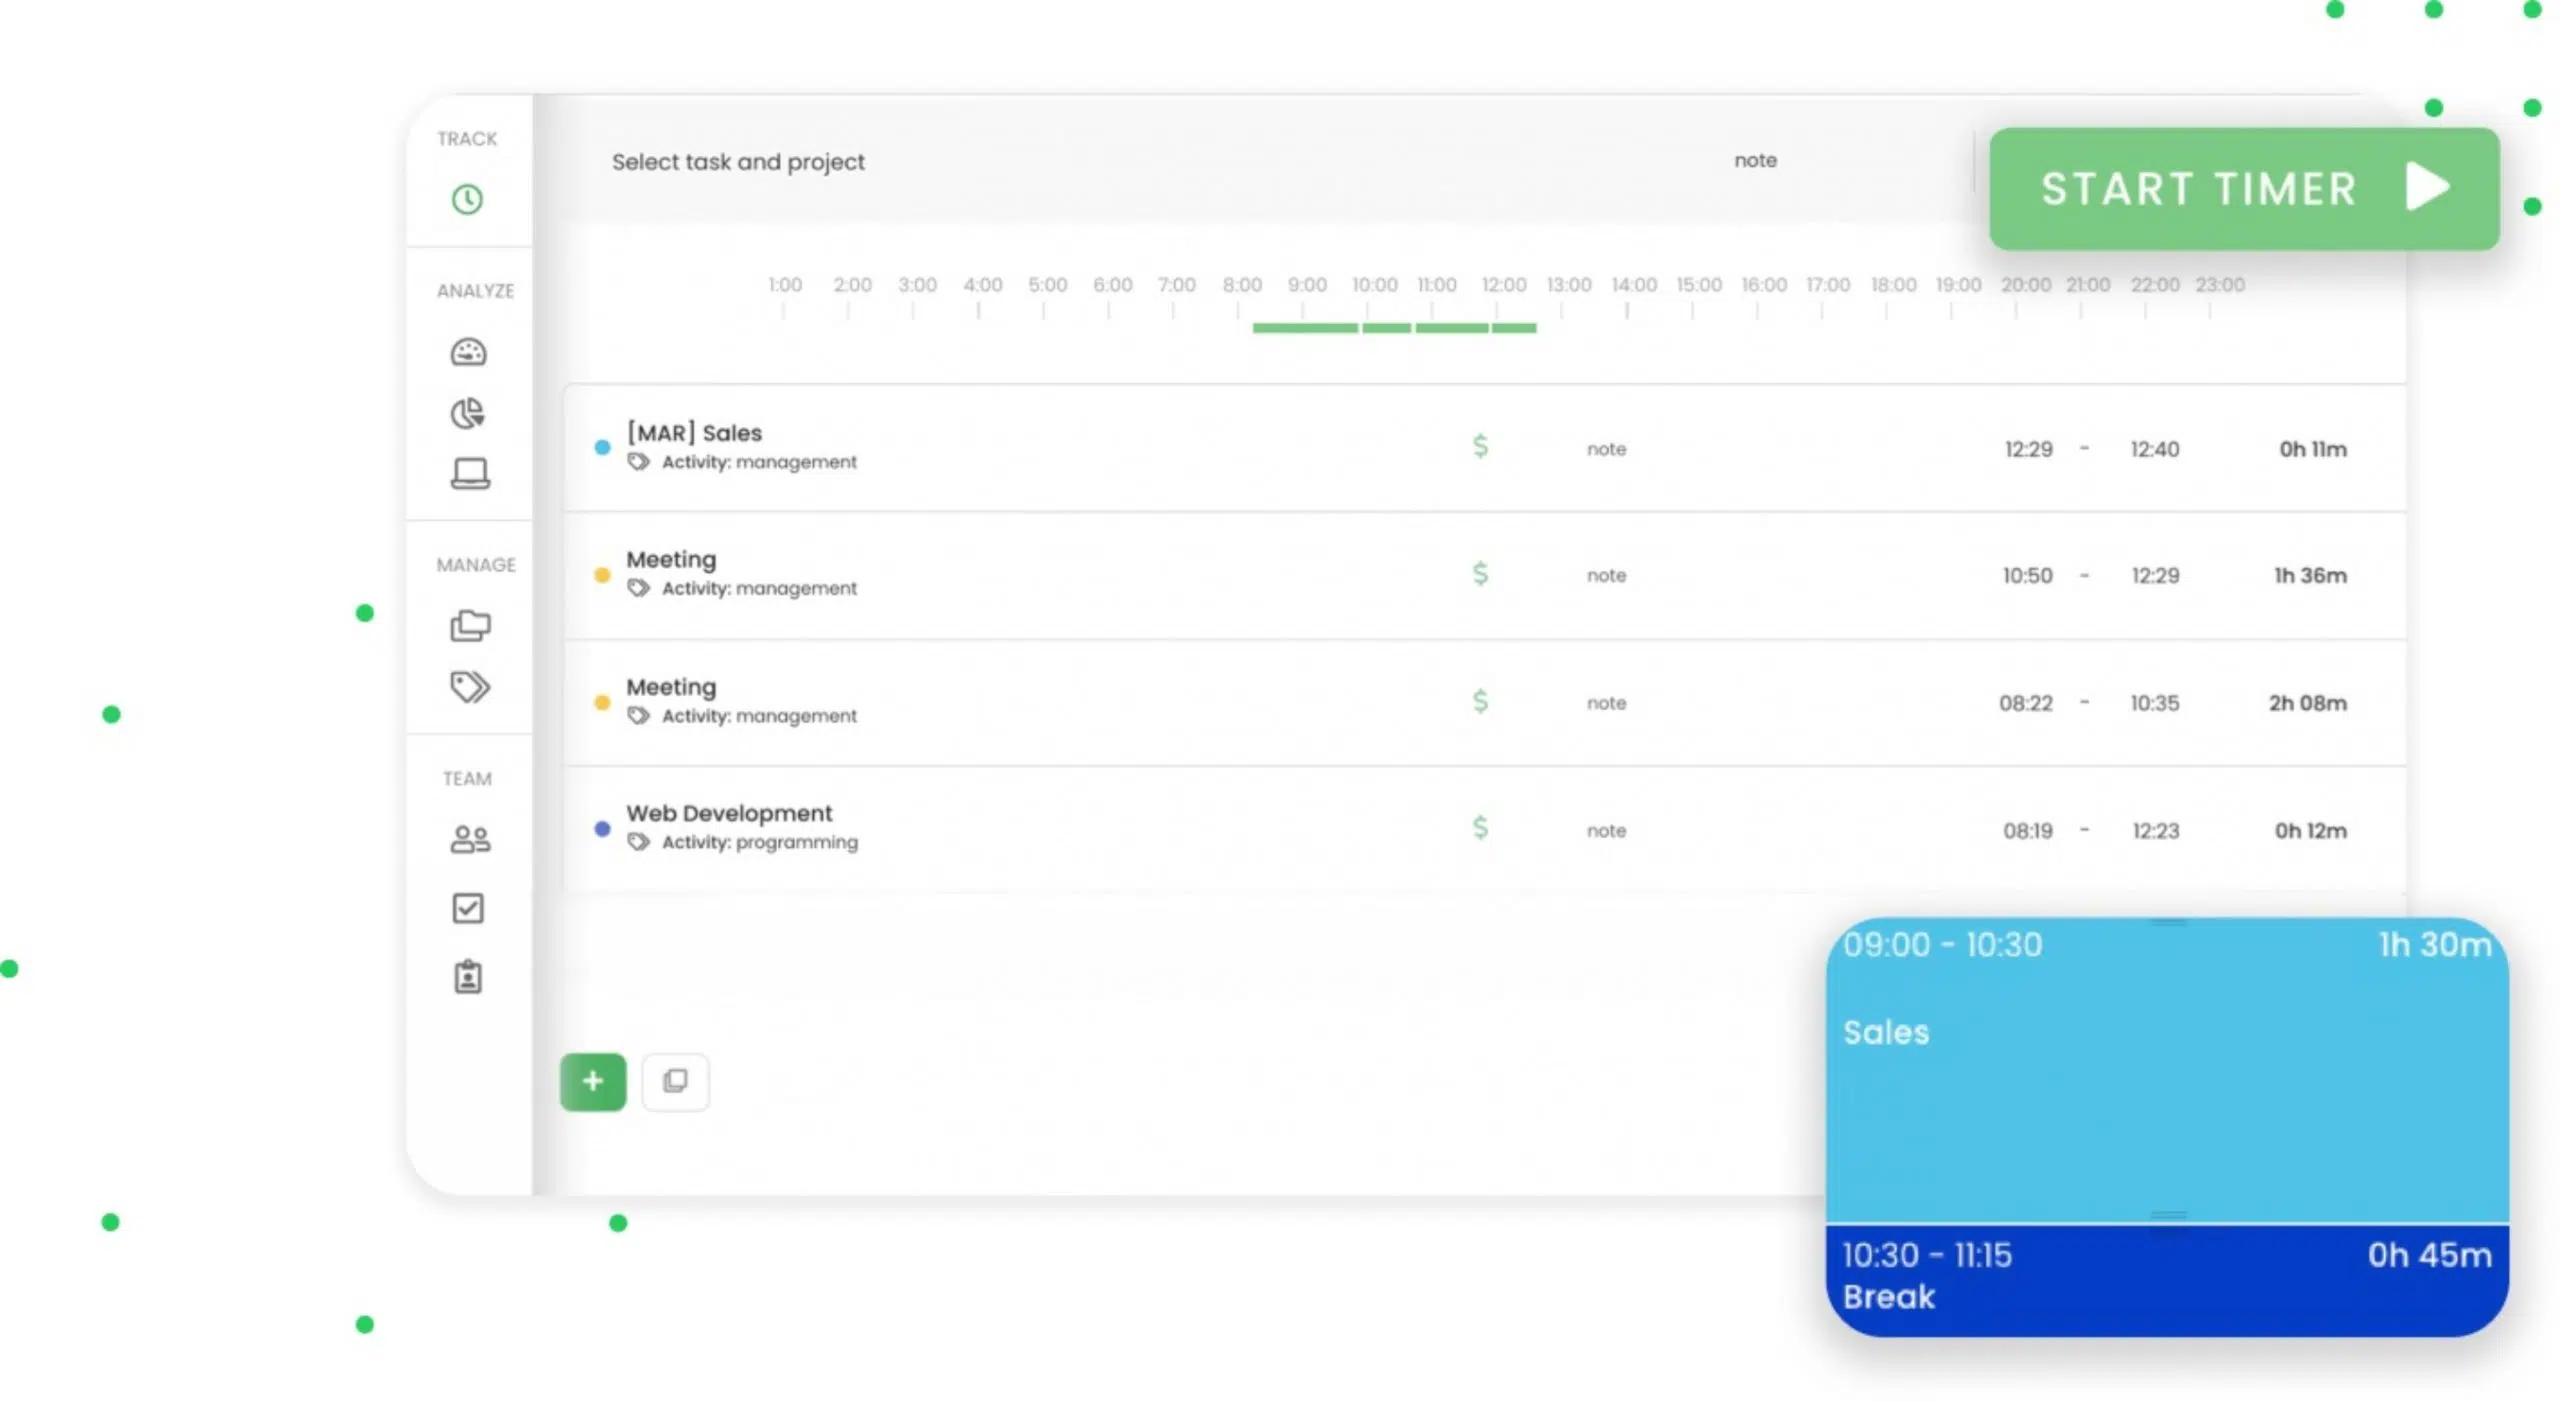Open the Team members group icon
This screenshot has height=1402, width=2560.
pos(466,839)
